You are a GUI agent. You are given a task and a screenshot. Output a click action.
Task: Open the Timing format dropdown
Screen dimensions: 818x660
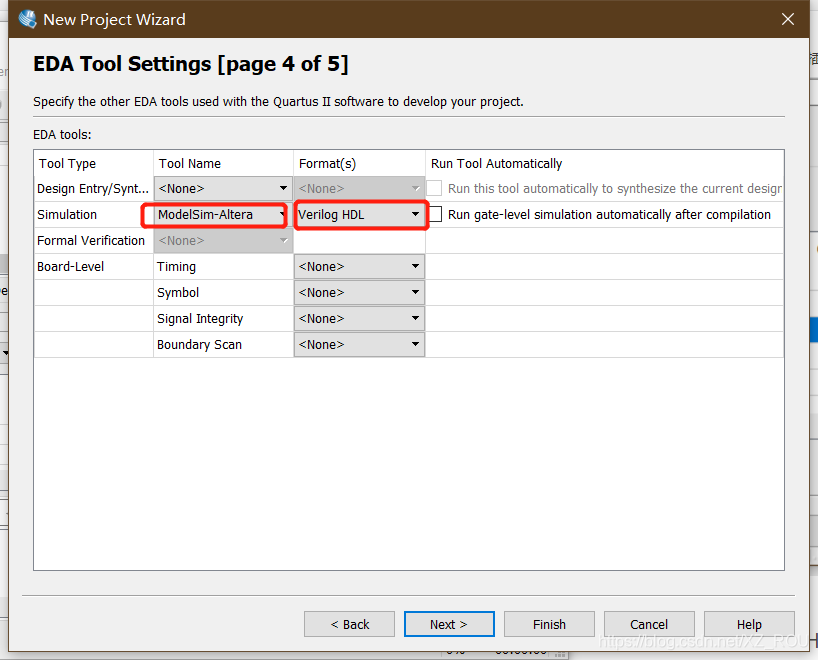coord(359,267)
